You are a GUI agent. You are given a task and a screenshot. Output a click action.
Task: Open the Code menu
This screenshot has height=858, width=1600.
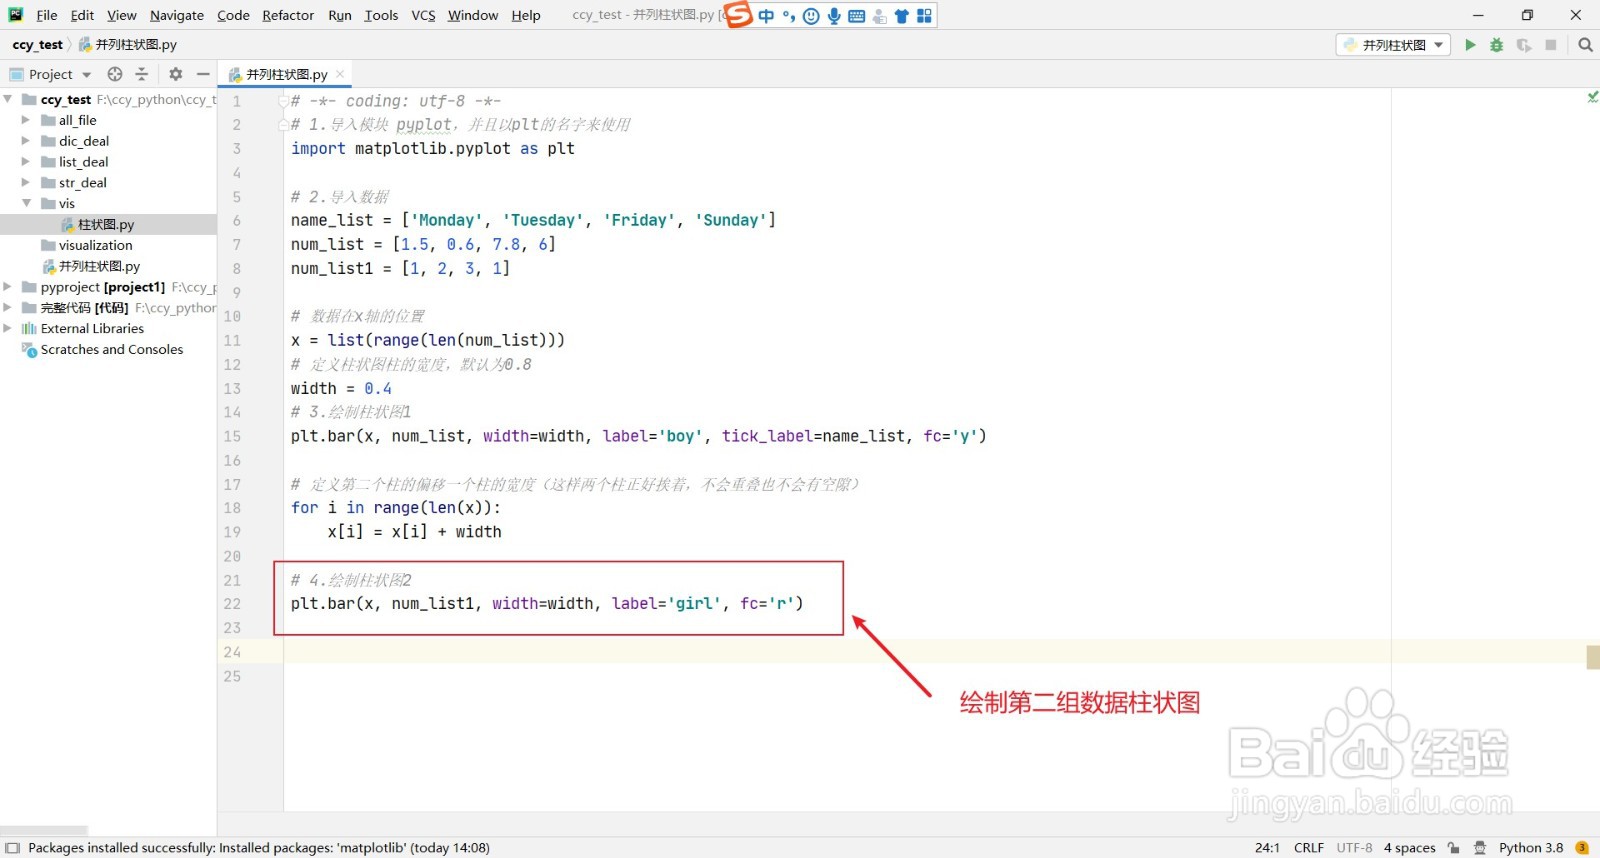click(x=233, y=15)
